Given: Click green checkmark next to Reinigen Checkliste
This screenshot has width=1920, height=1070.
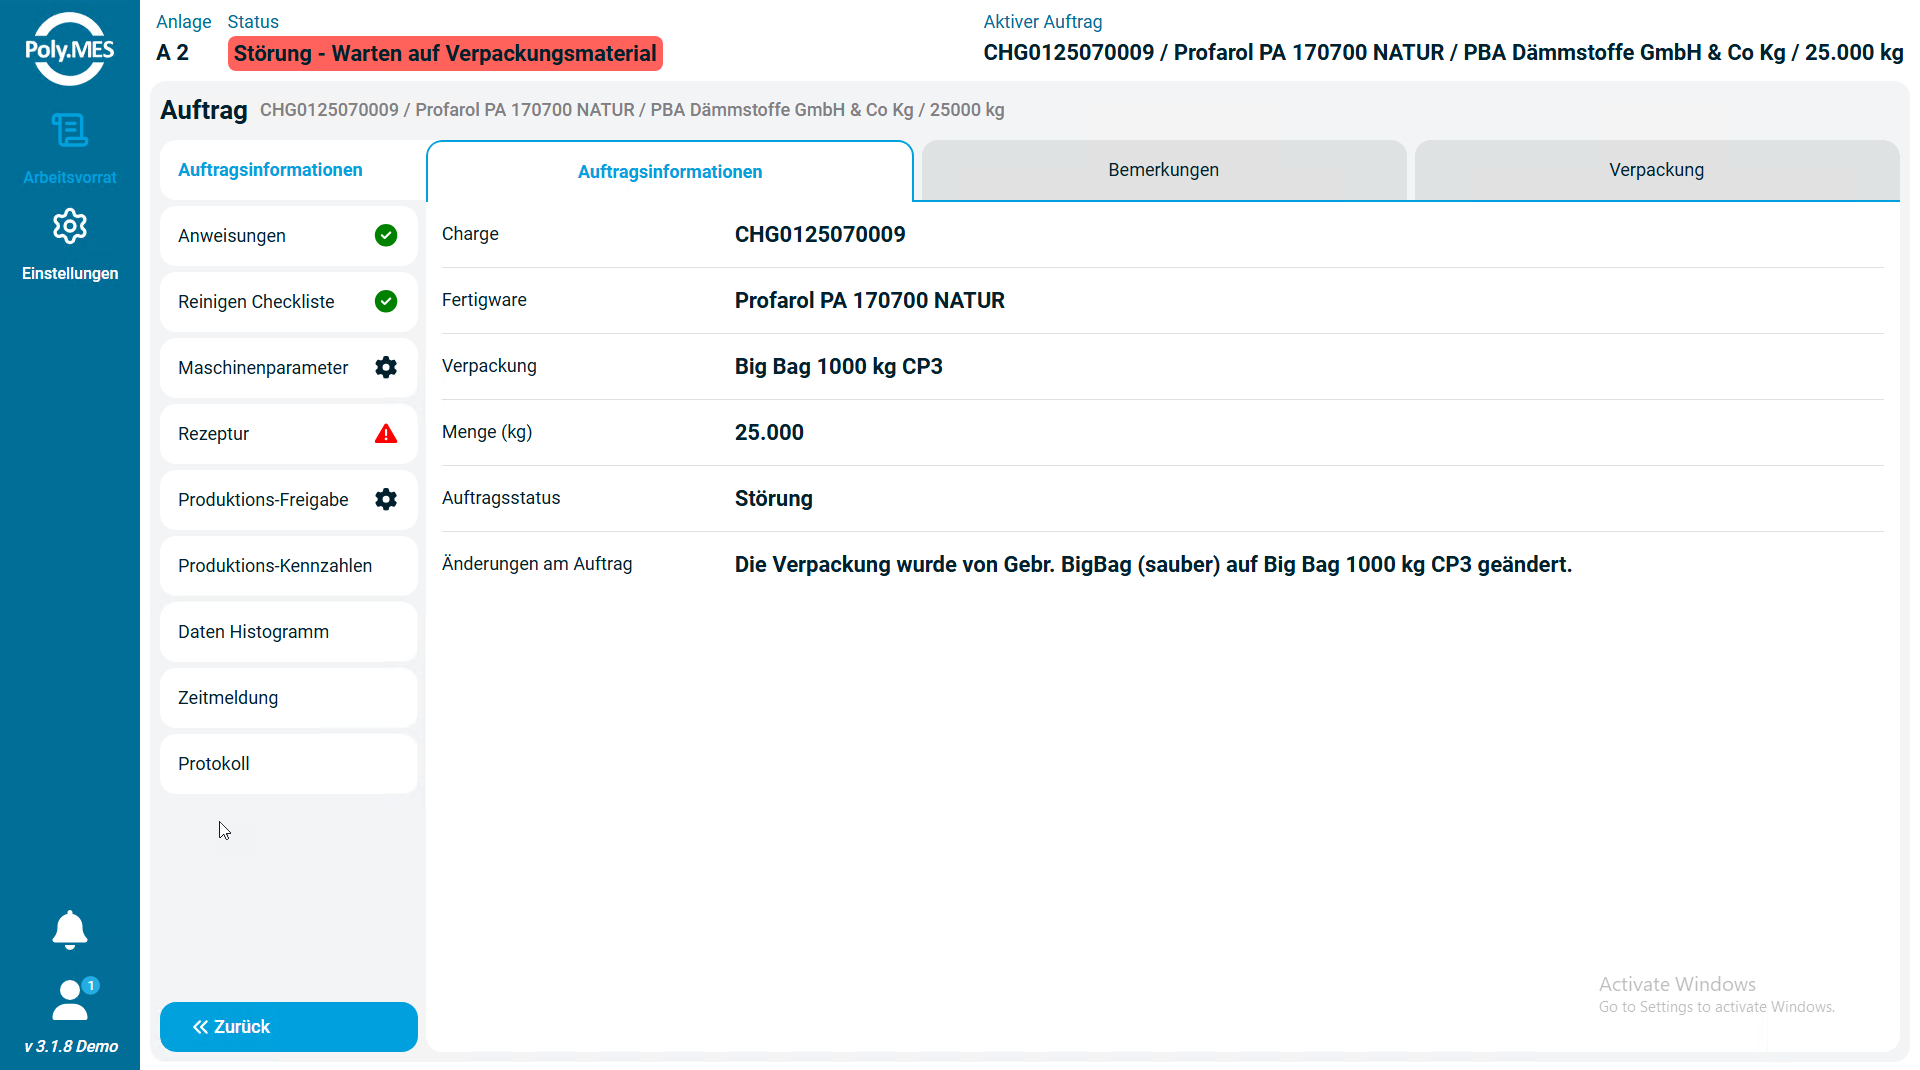Looking at the screenshot, I should [386, 301].
